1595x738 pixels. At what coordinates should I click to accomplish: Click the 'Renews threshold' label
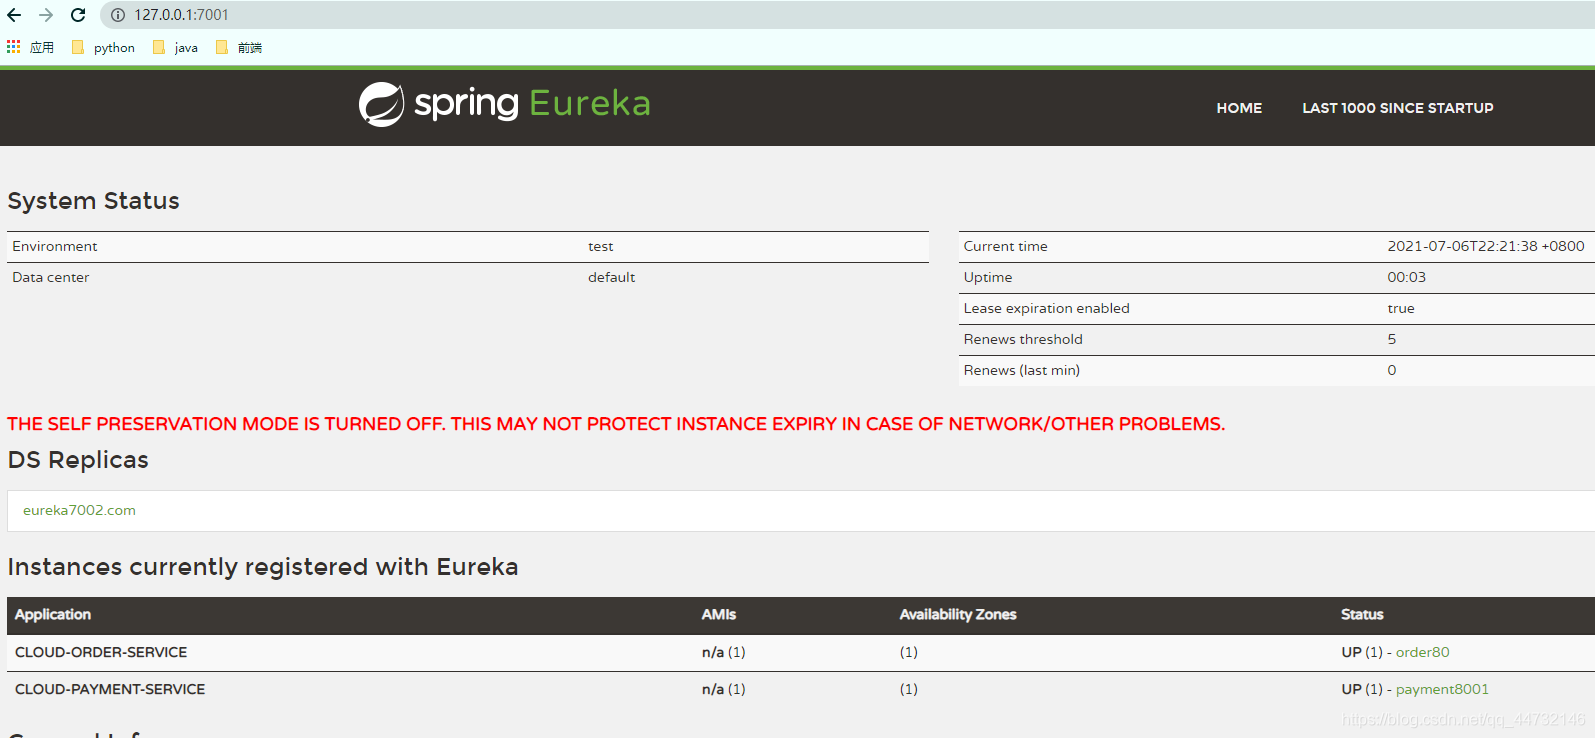point(1023,339)
